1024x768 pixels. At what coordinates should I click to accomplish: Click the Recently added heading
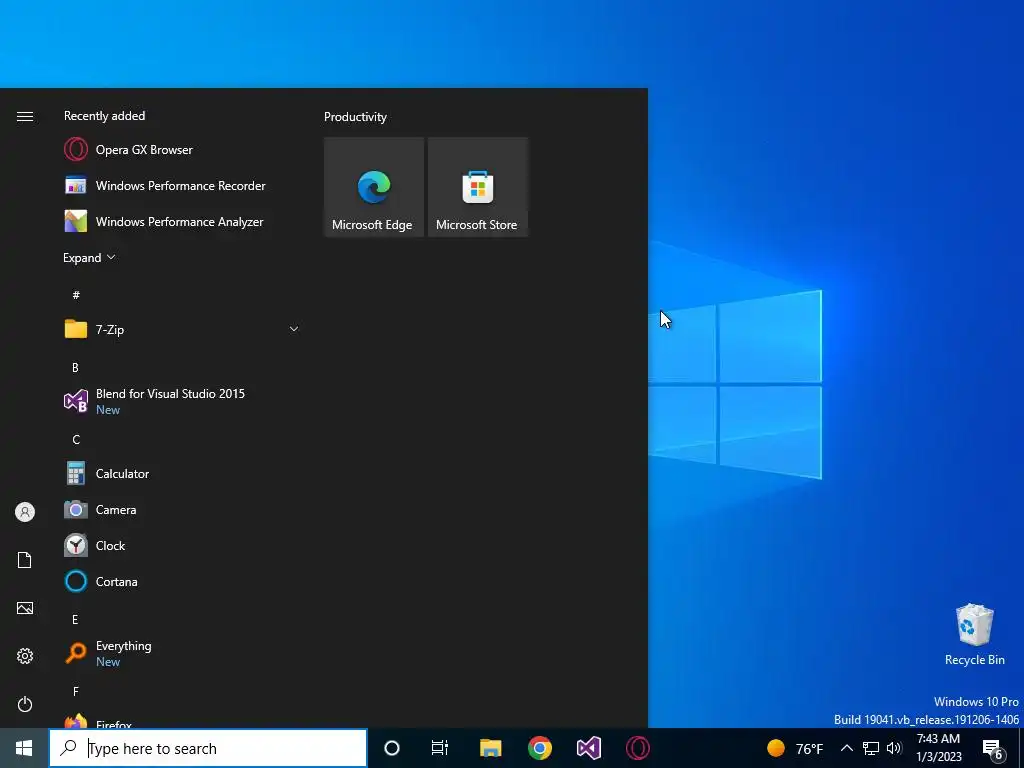tap(104, 116)
